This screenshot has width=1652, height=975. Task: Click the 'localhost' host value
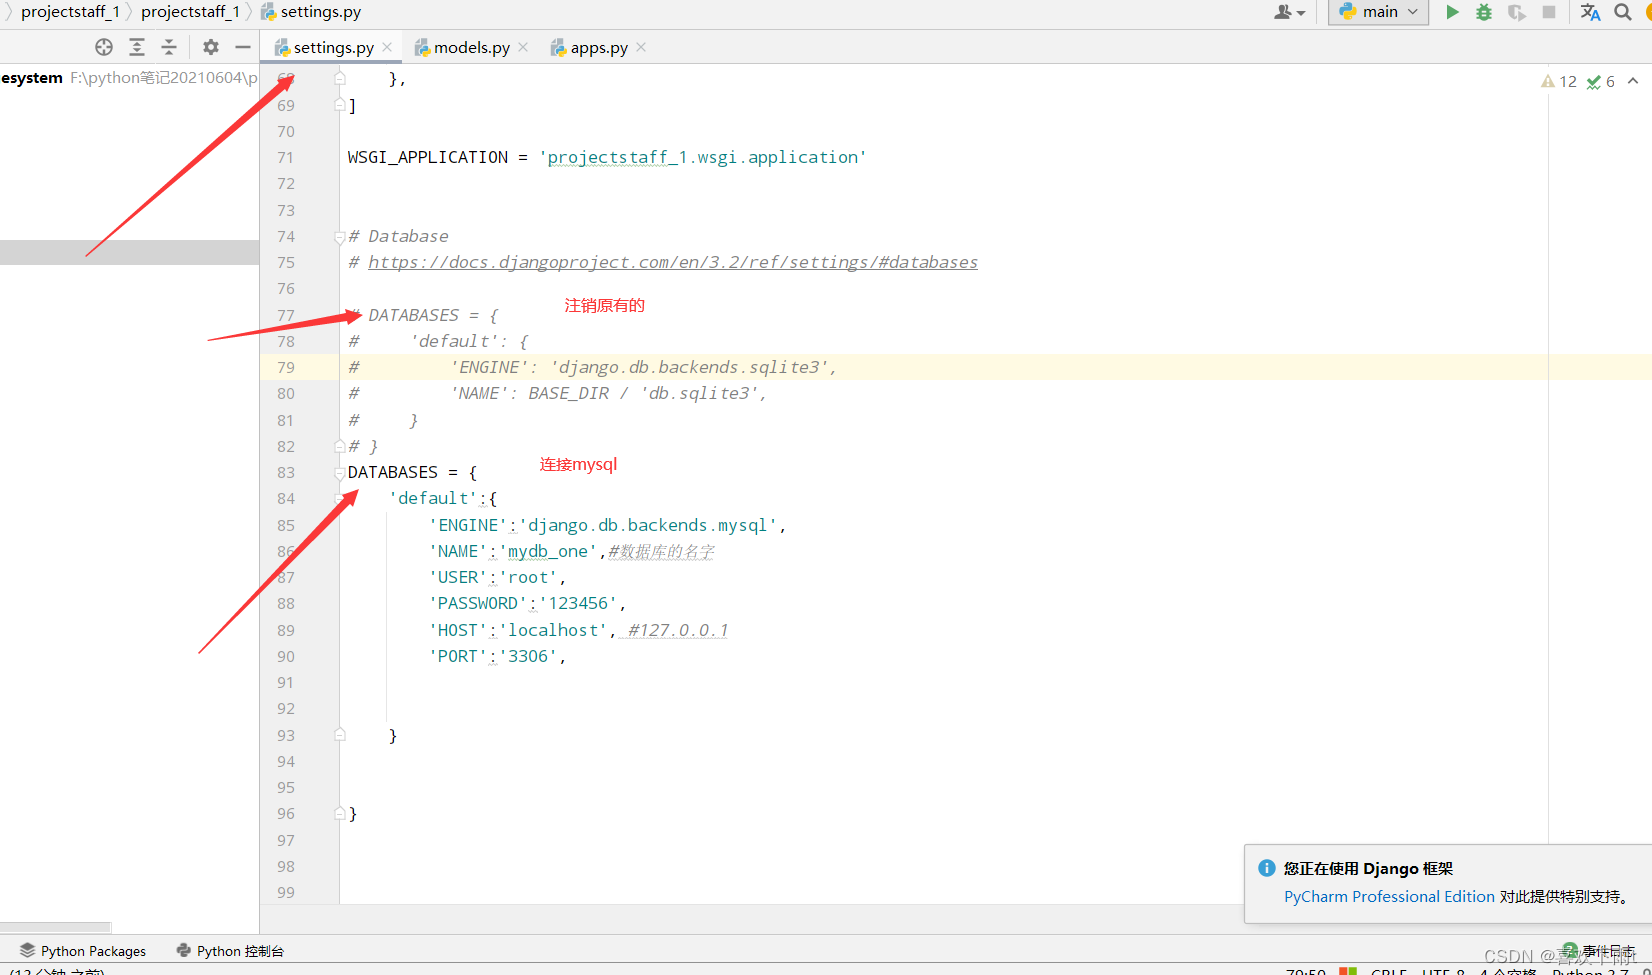coord(553,630)
